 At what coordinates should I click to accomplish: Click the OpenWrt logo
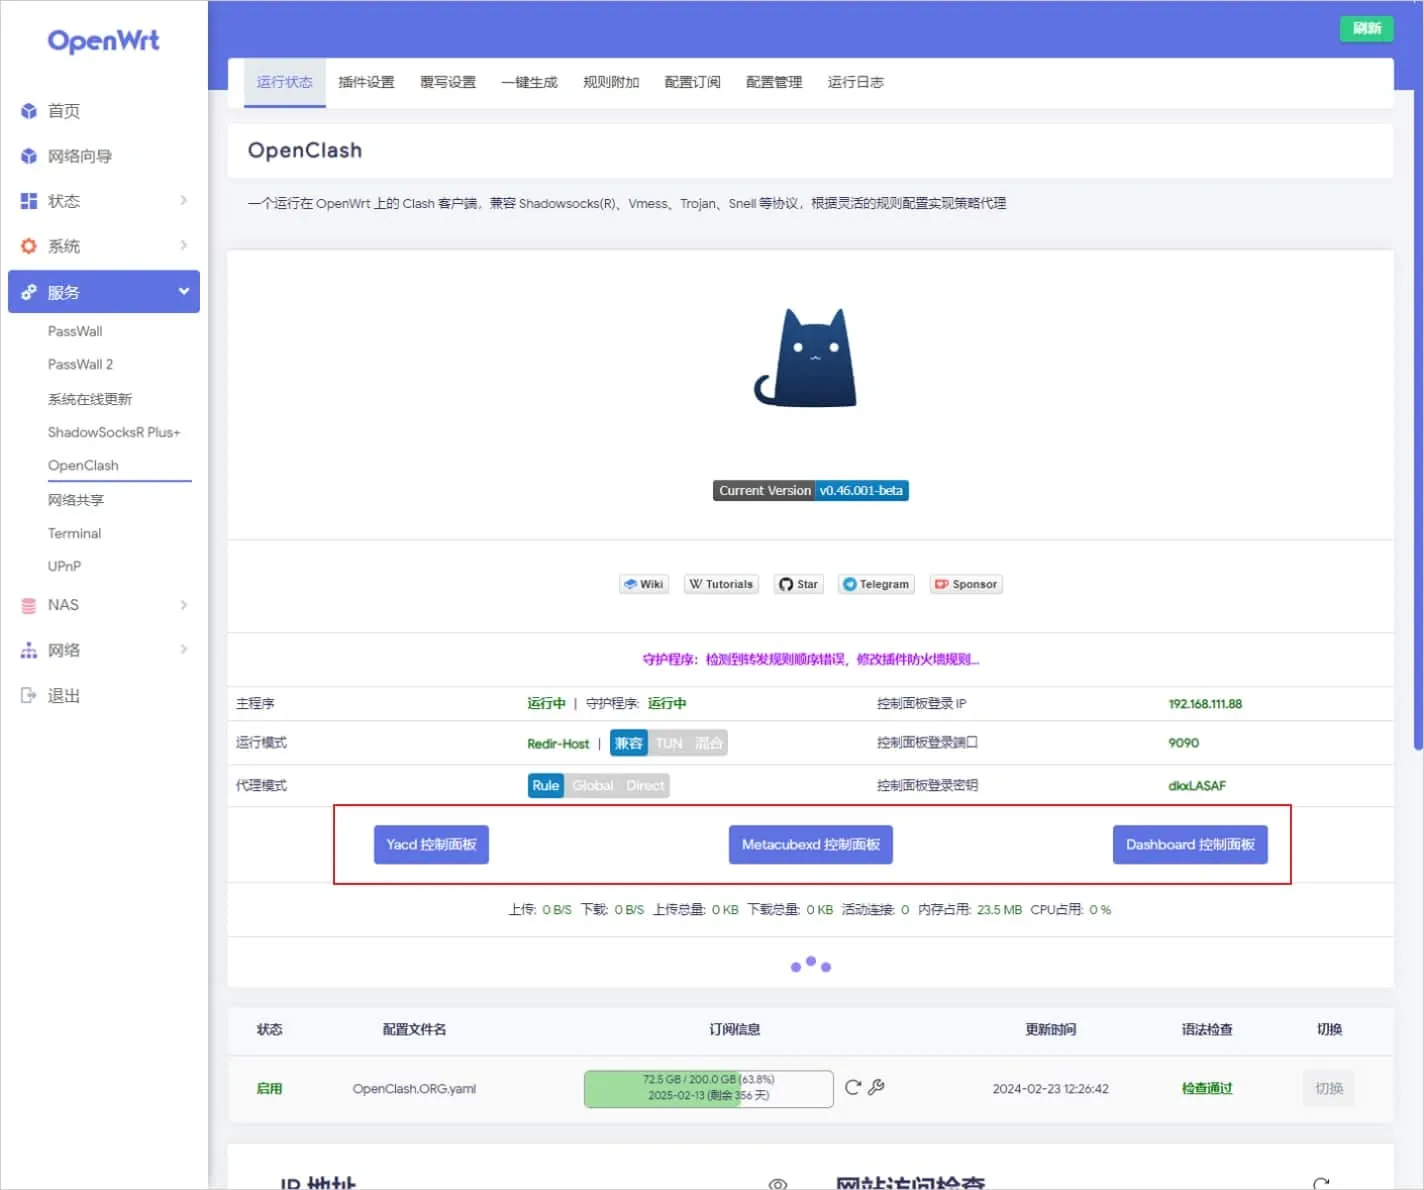pyautogui.click(x=103, y=40)
